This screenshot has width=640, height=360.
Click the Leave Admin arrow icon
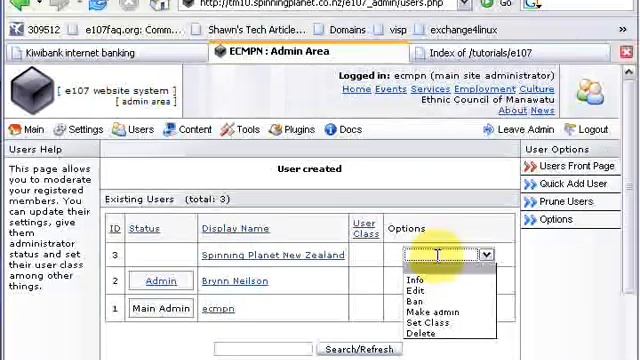488,130
